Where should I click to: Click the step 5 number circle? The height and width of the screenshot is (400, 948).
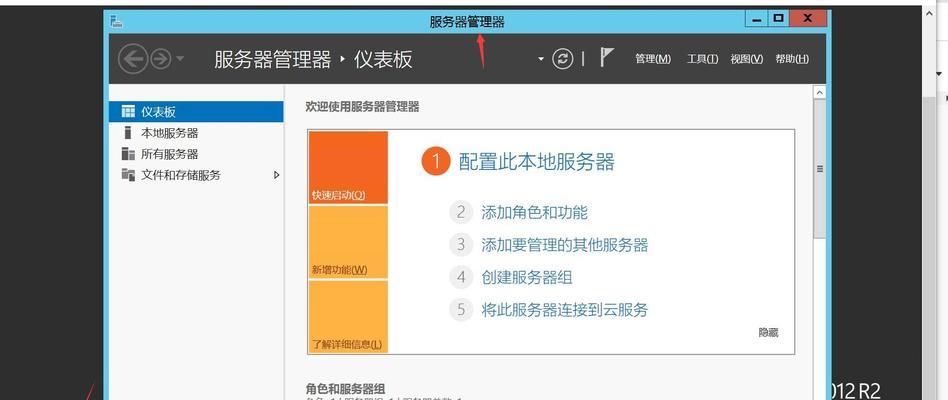[461, 310]
